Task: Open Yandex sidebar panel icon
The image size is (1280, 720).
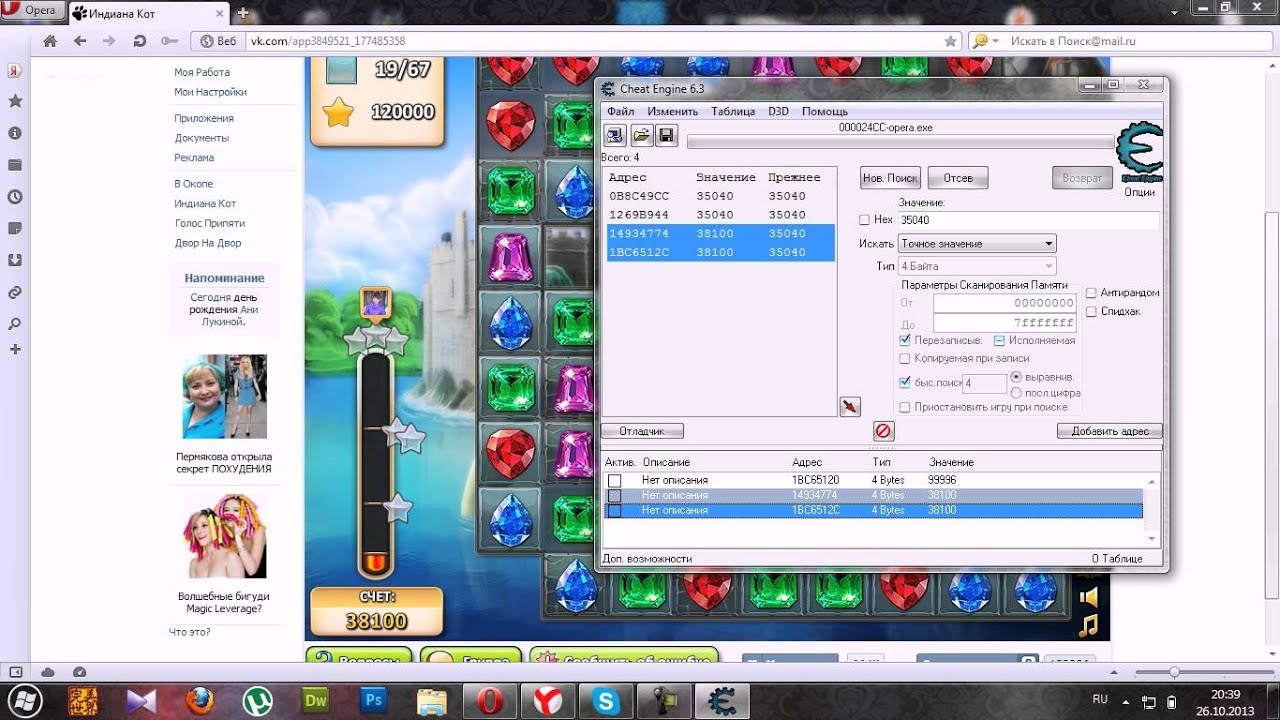Action: tap(15, 71)
